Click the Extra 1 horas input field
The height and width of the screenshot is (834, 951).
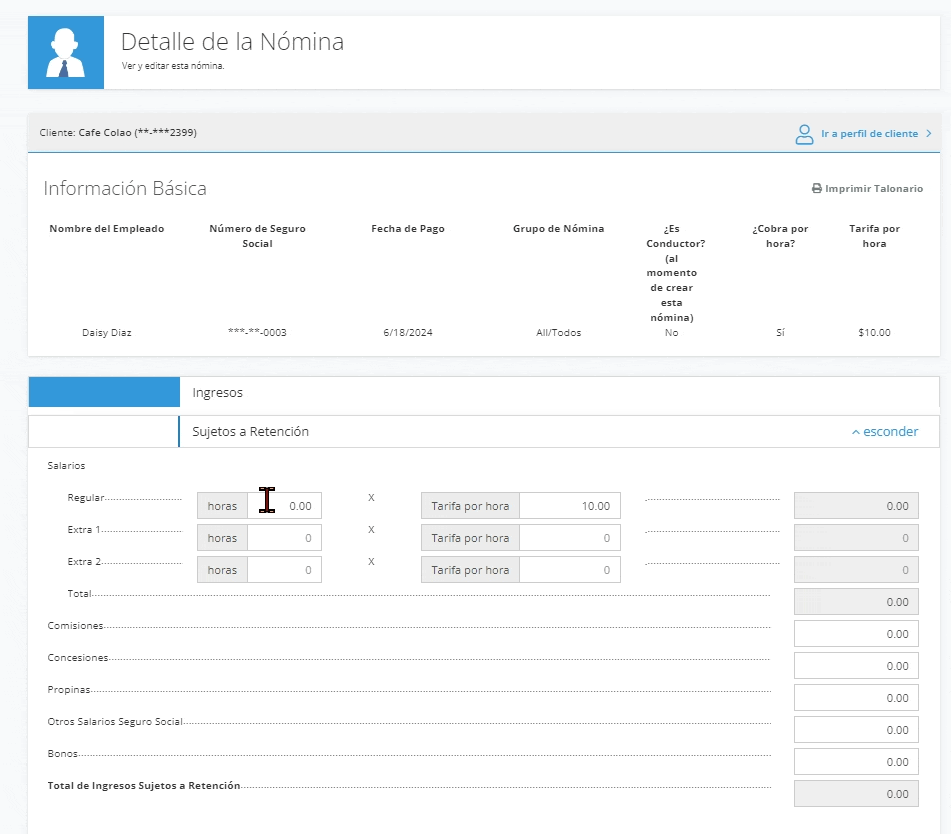[284, 538]
